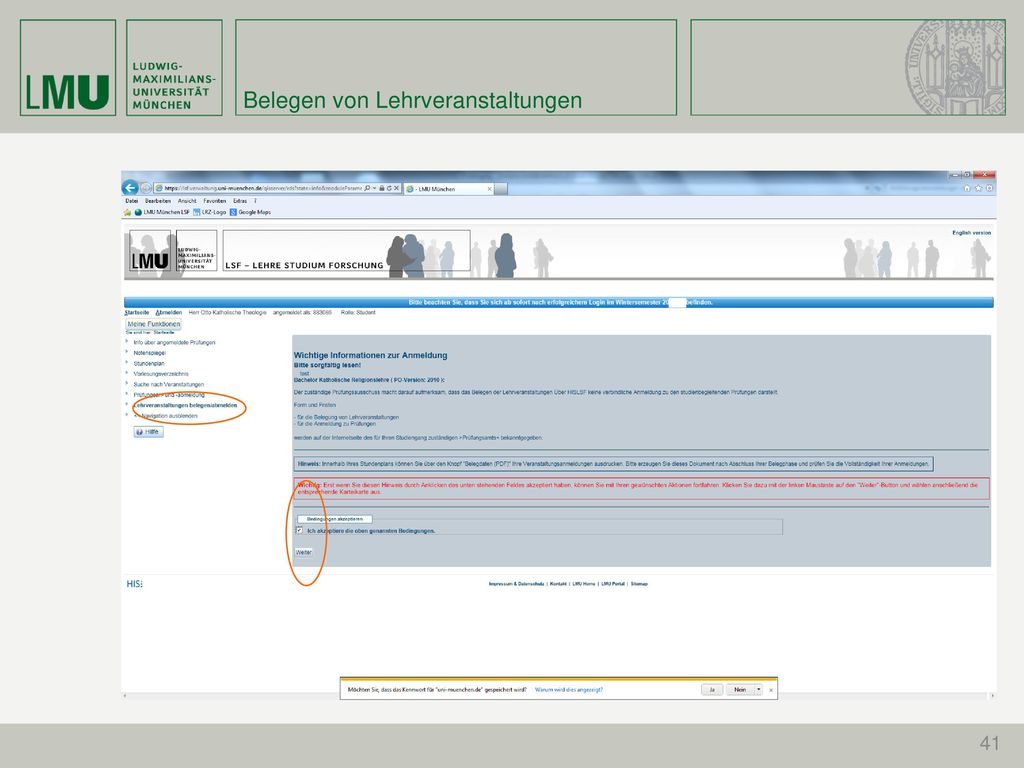The image size is (1024, 768).
Task: Click the Abmelden logout link
Action: tap(168, 313)
